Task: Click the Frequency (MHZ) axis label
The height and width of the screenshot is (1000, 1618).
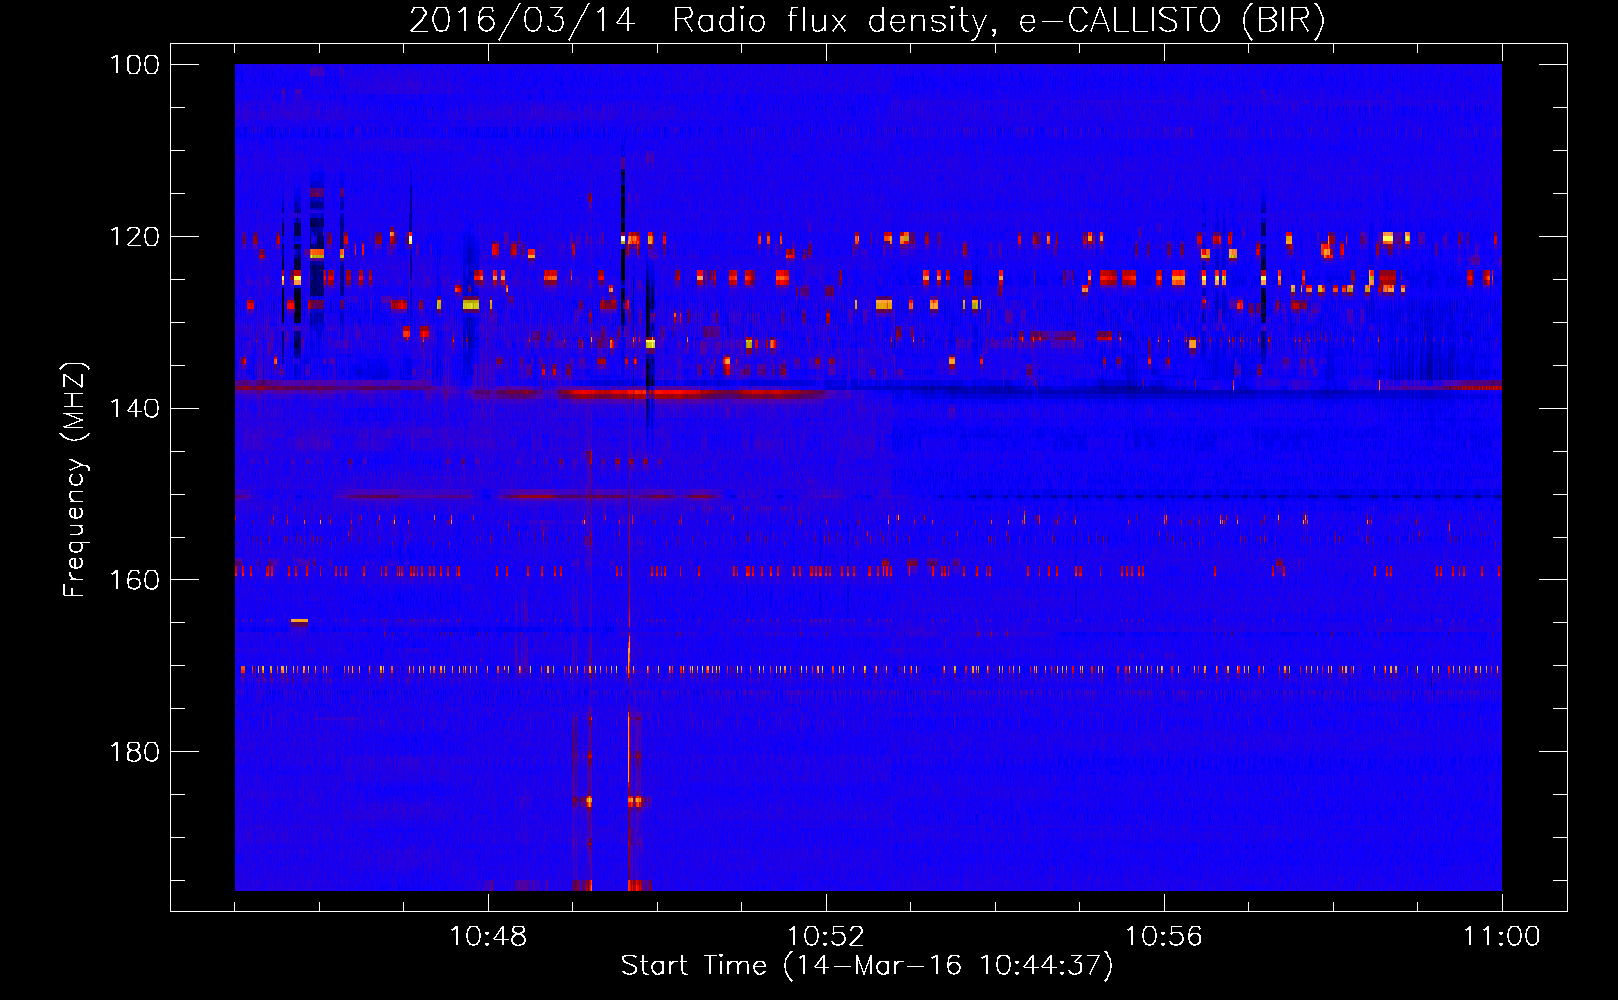Action: click(x=75, y=479)
